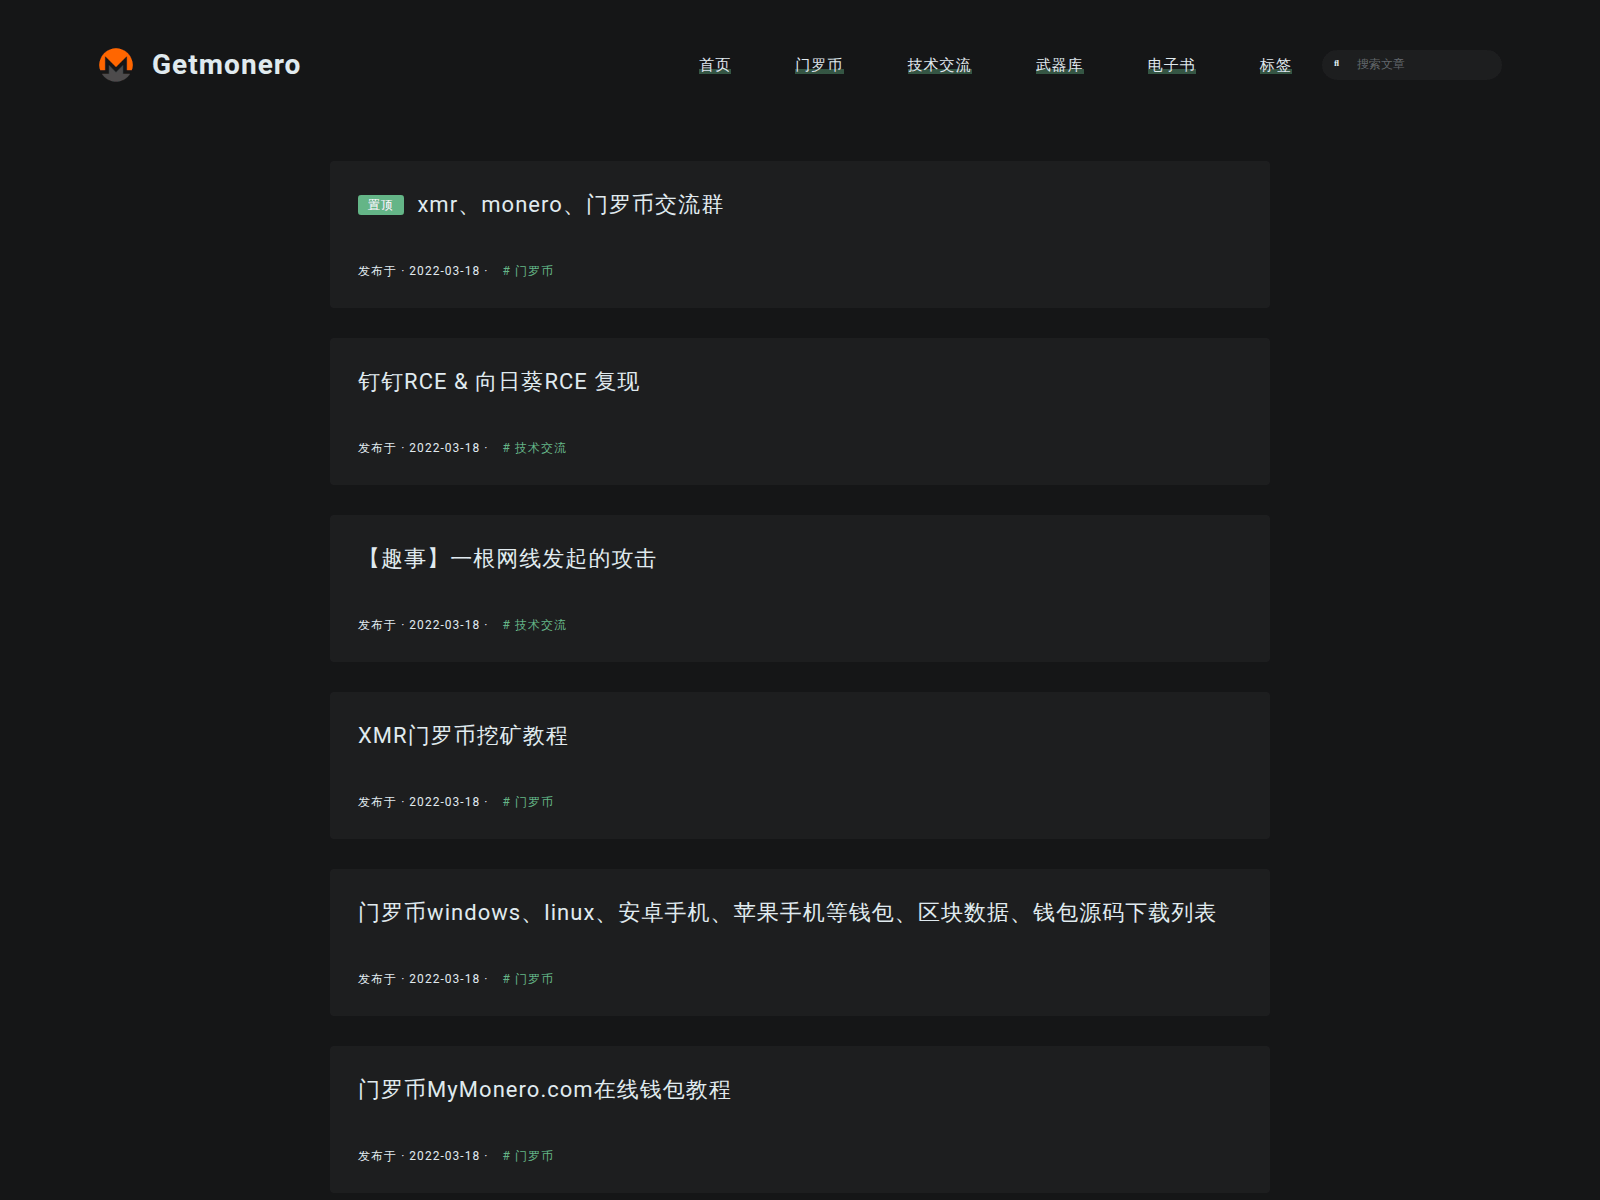Open the 标签 navigation menu
Viewport: 1600px width, 1200px height.
[x=1275, y=65]
